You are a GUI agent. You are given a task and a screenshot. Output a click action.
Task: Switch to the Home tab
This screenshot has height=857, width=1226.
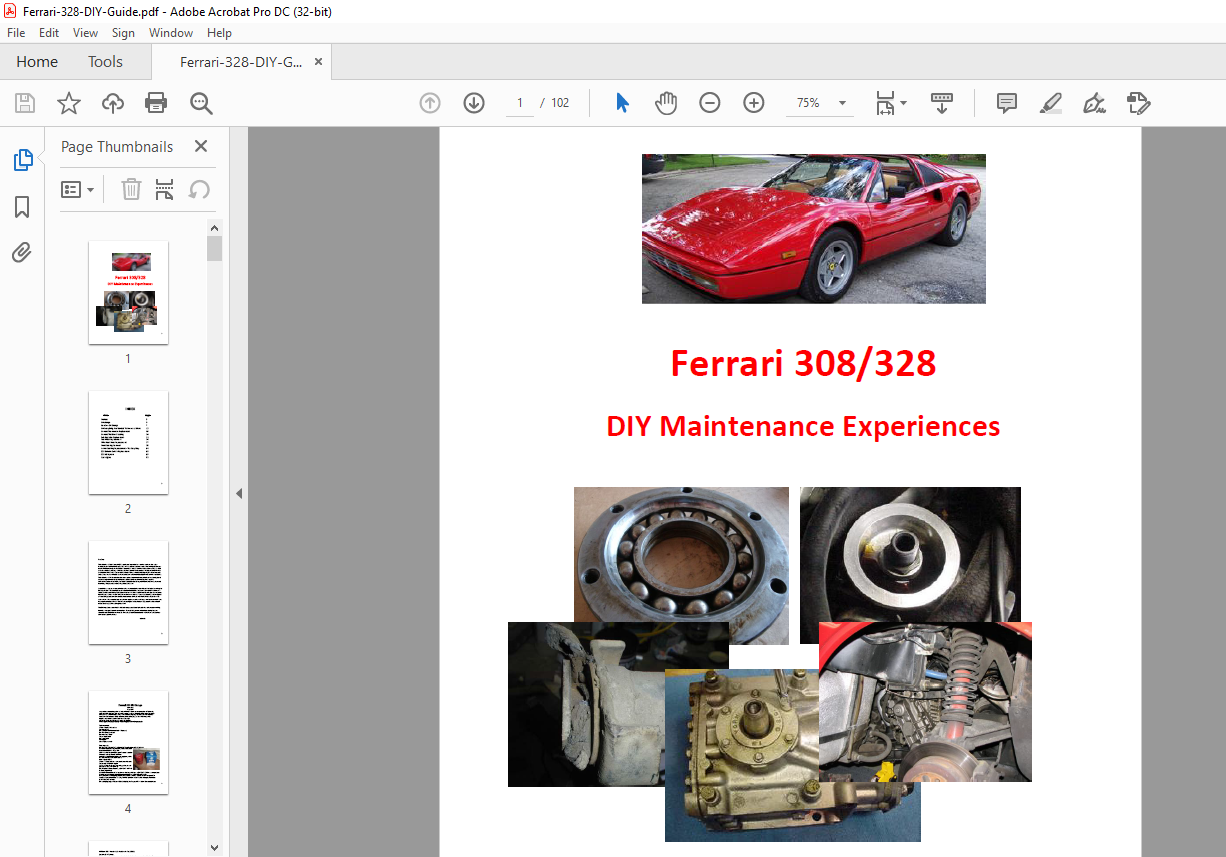click(x=37, y=62)
